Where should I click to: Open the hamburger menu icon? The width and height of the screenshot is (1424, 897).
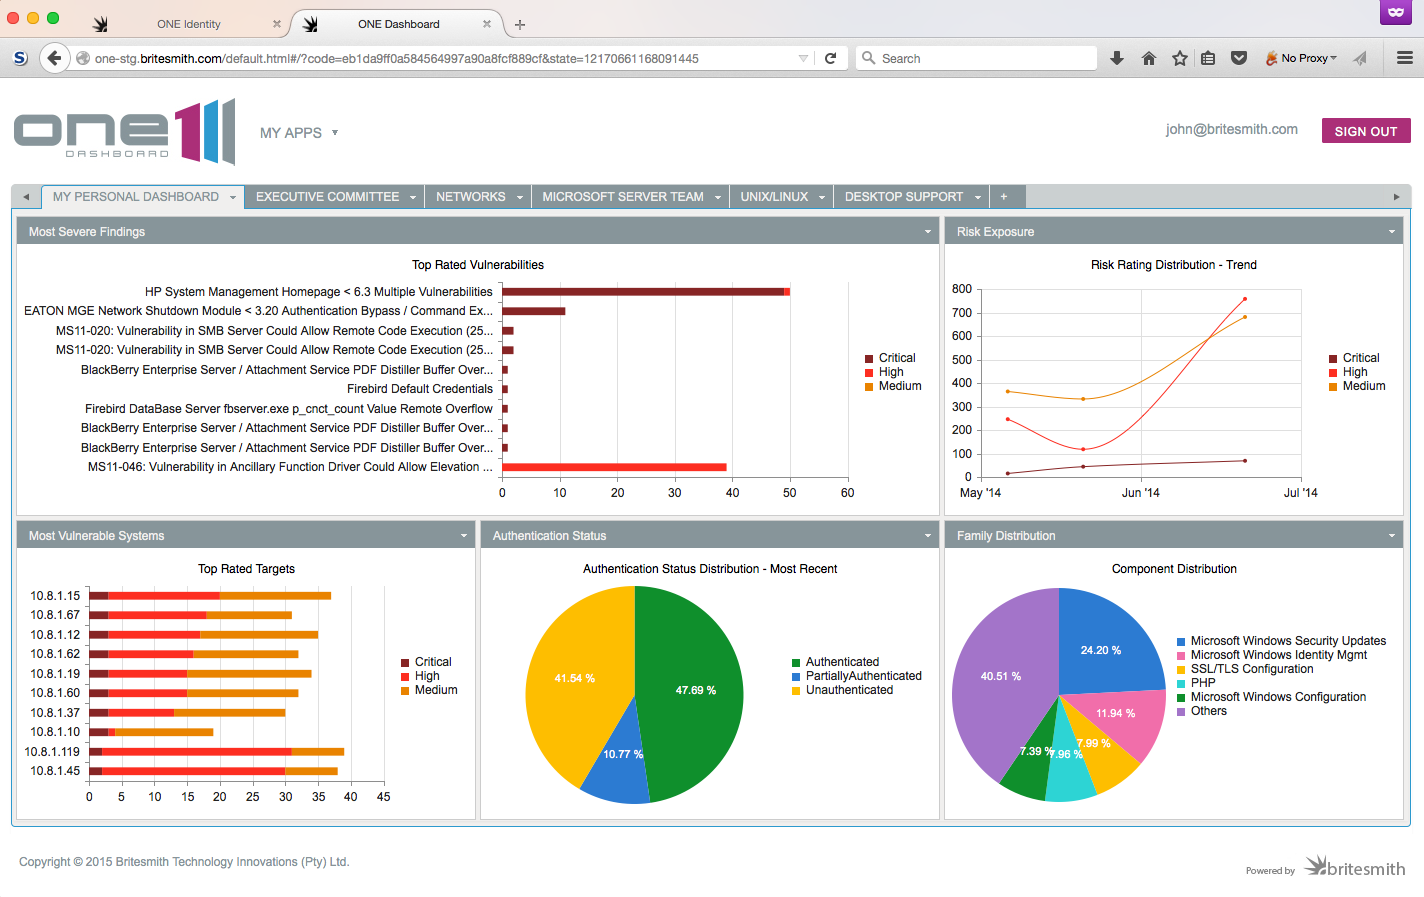coord(1404,58)
